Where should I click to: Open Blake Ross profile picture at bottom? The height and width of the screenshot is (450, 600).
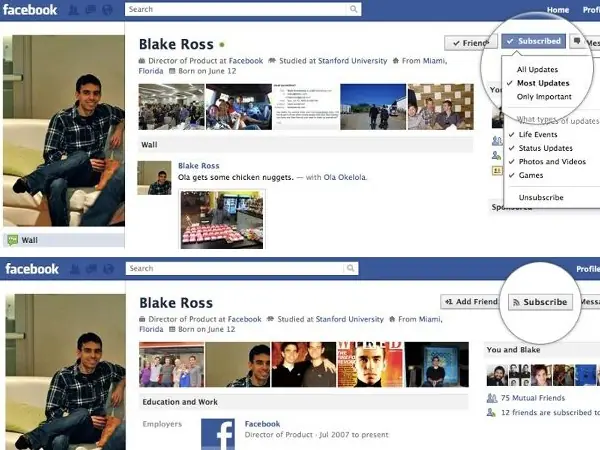click(65, 372)
